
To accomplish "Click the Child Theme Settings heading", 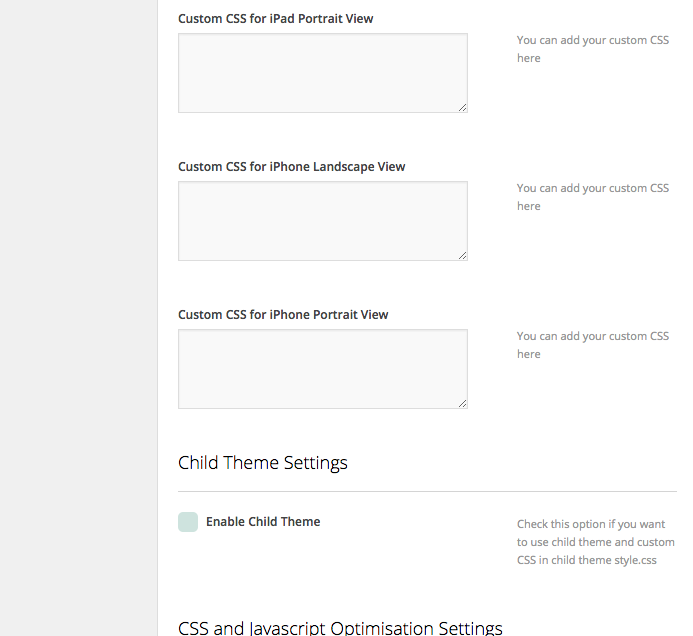I will click(x=263, y=463).
